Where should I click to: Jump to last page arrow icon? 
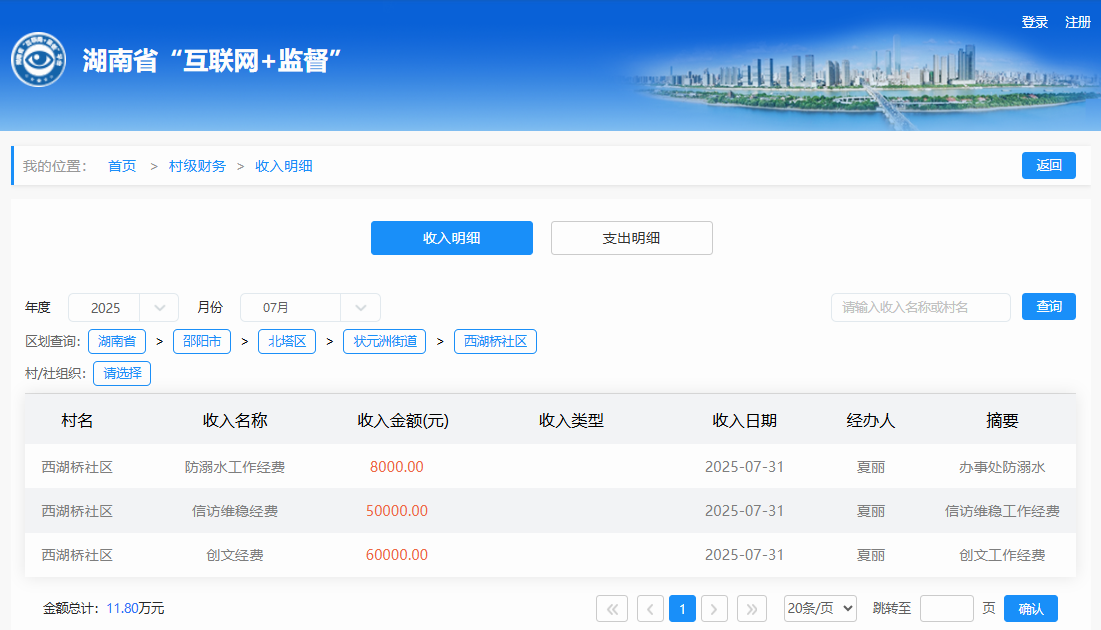click(x=752, y=608)
